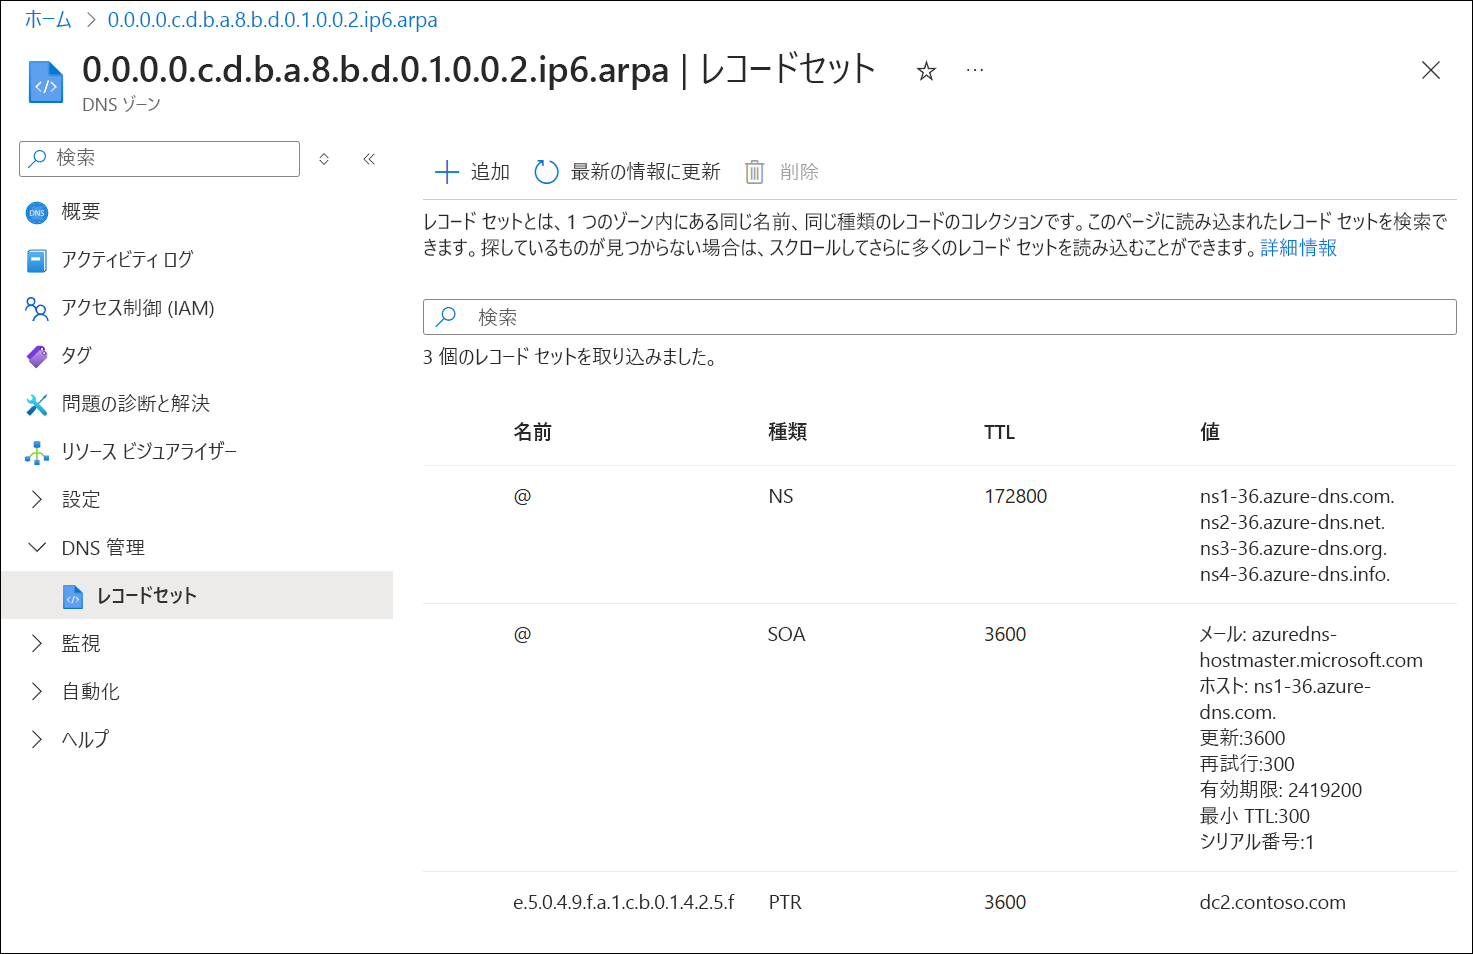The image size is (1473, 954).
Task: Click シリアル番号:1 text
Action: pyautogui.click(x=1257, y=843)
